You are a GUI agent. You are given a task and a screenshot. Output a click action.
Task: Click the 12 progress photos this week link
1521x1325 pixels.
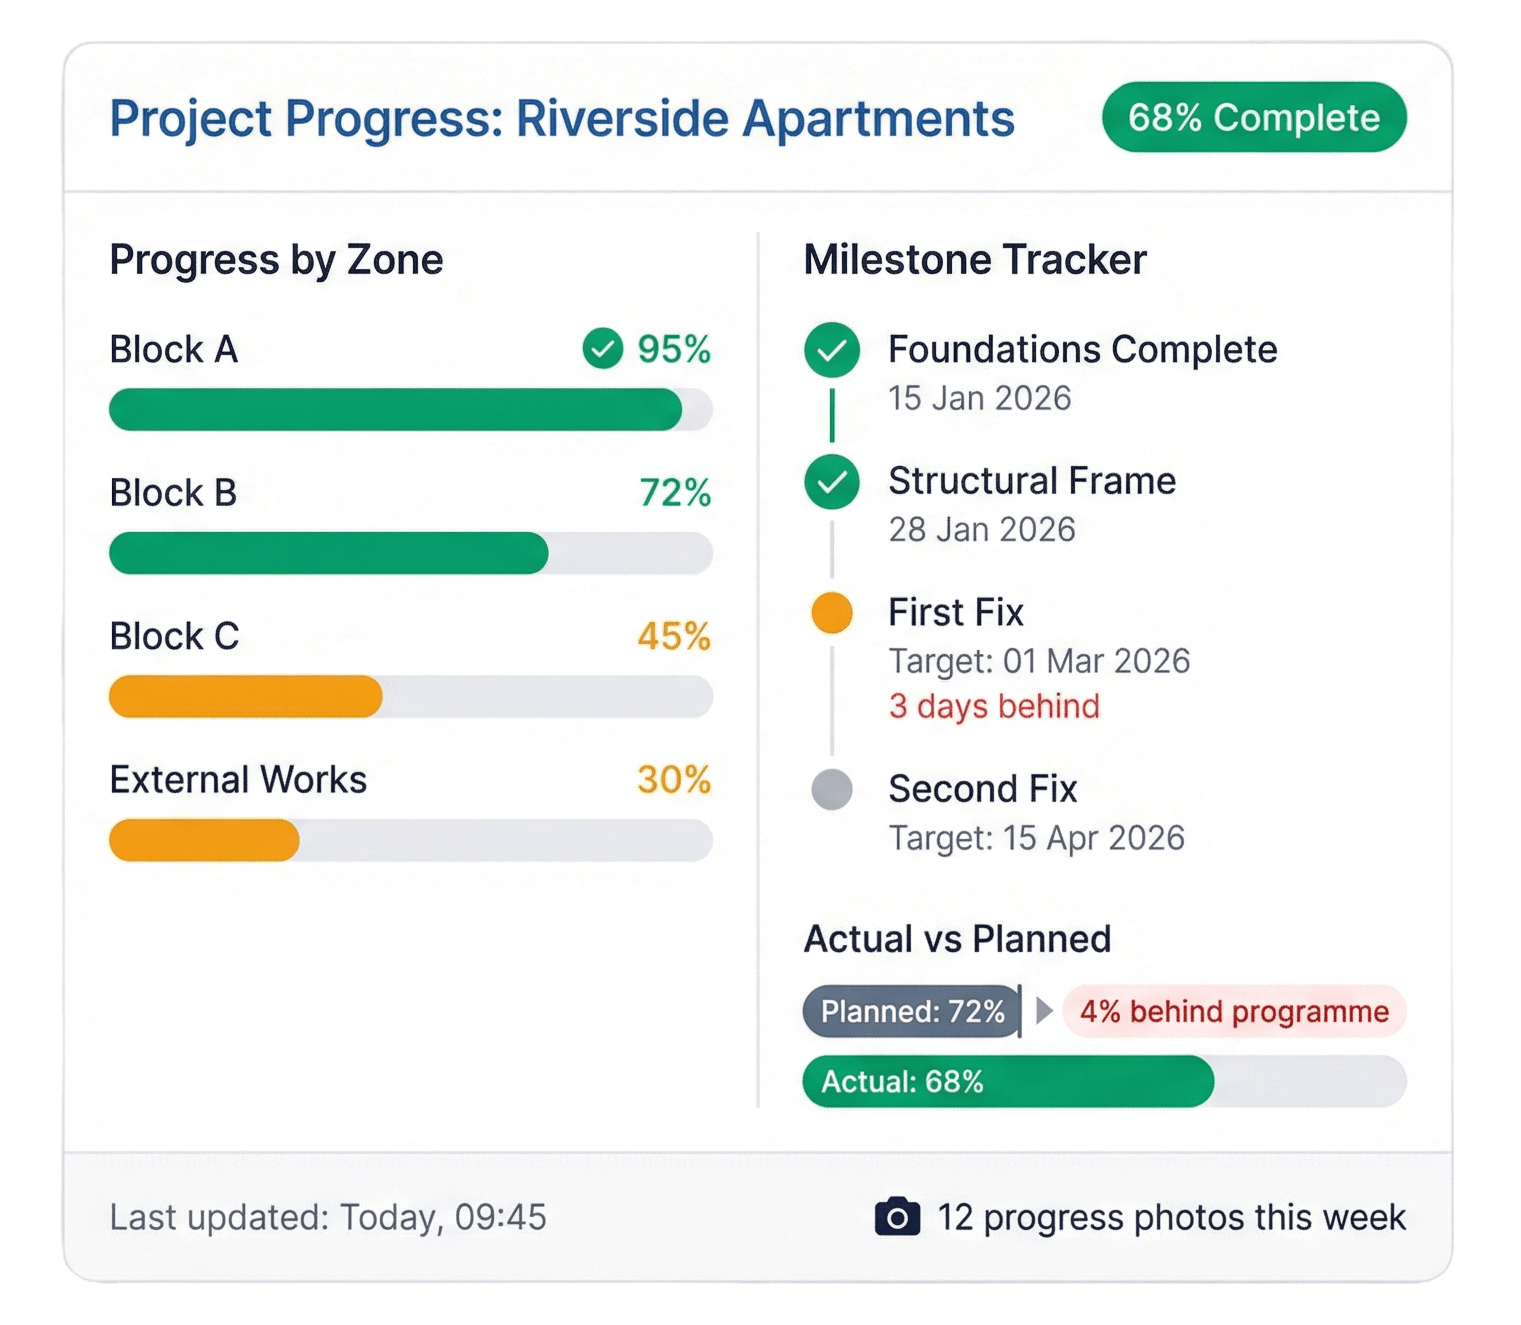coord(1171,1217)
